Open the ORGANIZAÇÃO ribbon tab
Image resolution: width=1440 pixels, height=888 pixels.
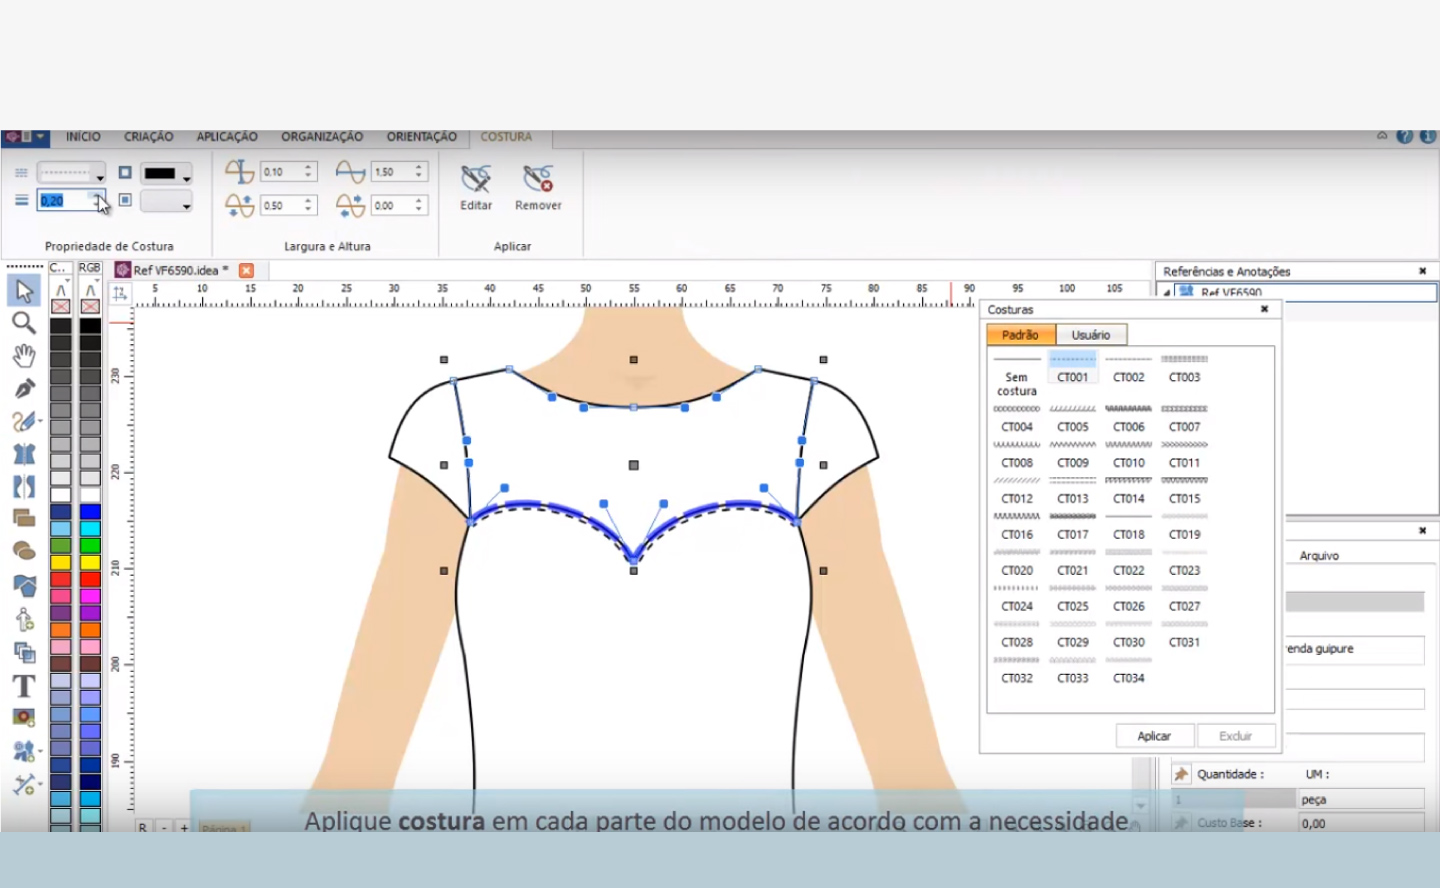(x=322, y=137)
